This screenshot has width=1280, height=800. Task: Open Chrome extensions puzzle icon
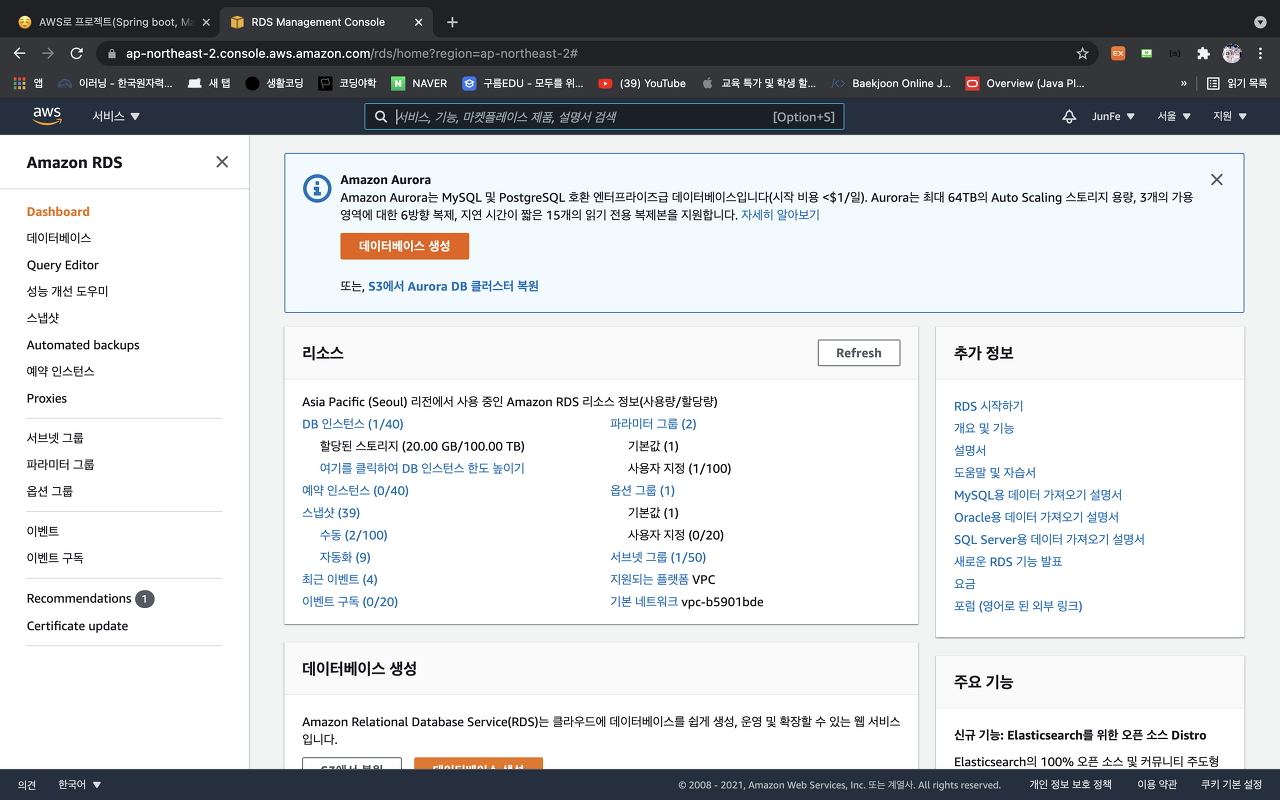pos(1203,53)
